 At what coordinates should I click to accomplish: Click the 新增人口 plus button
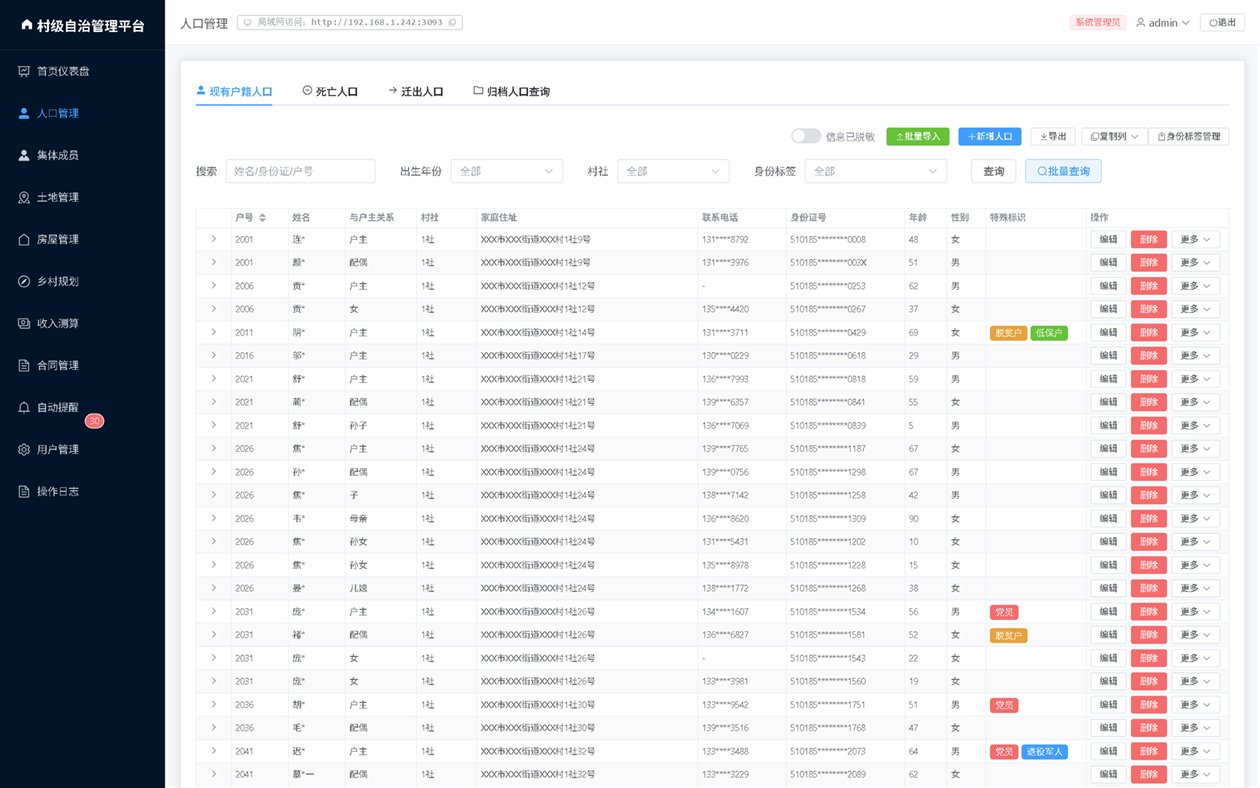(990, 136)
